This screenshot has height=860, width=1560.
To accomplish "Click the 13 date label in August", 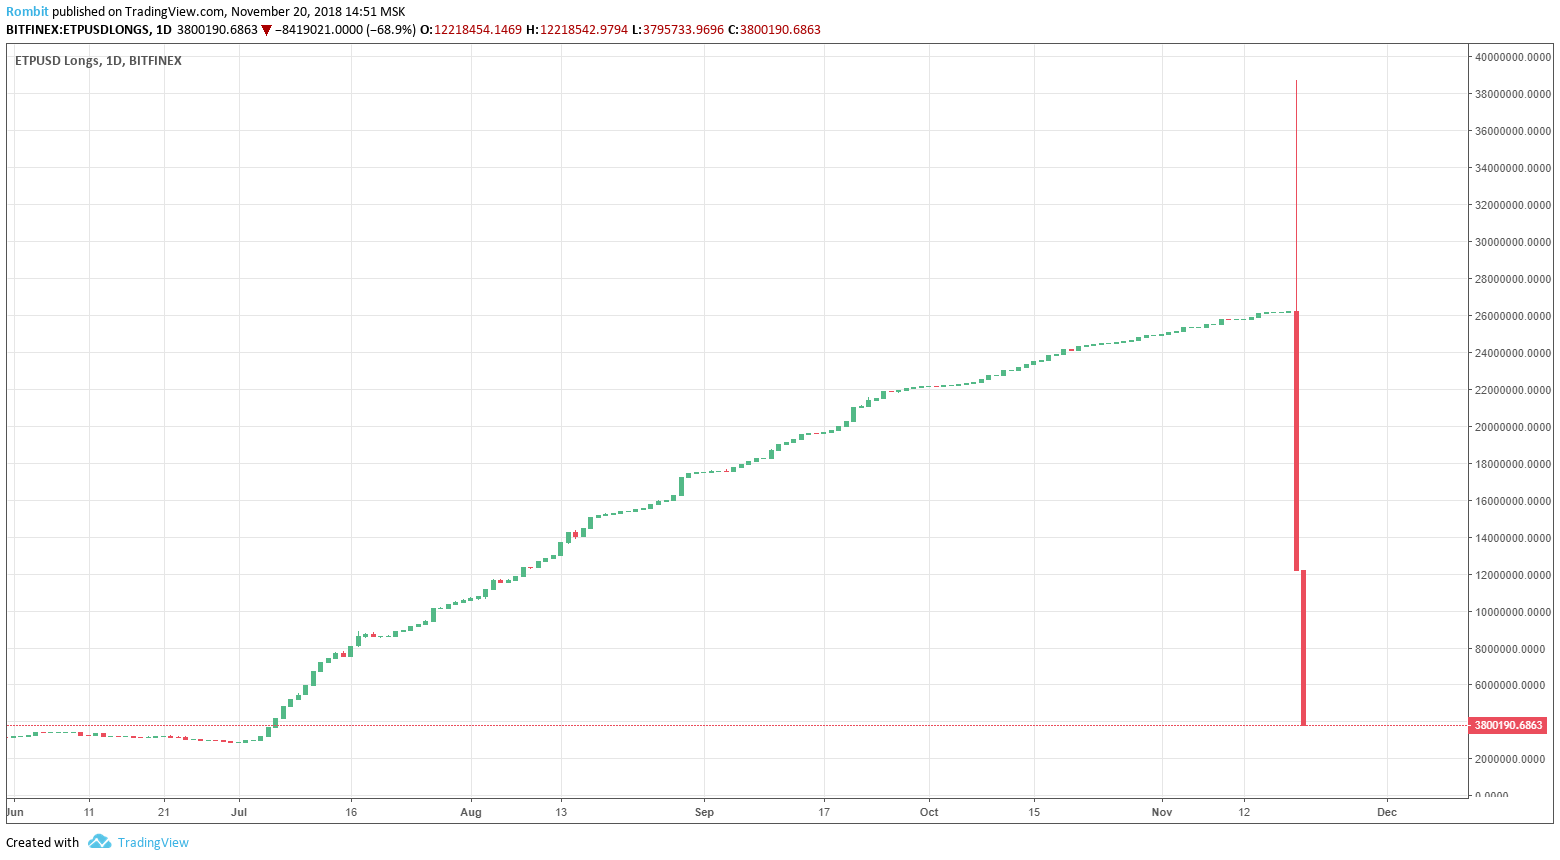I will tap(561, 812).
